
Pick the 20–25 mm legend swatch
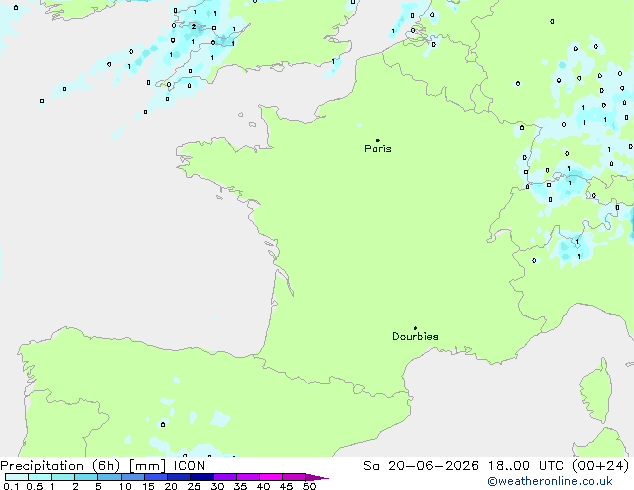[178, 477]
